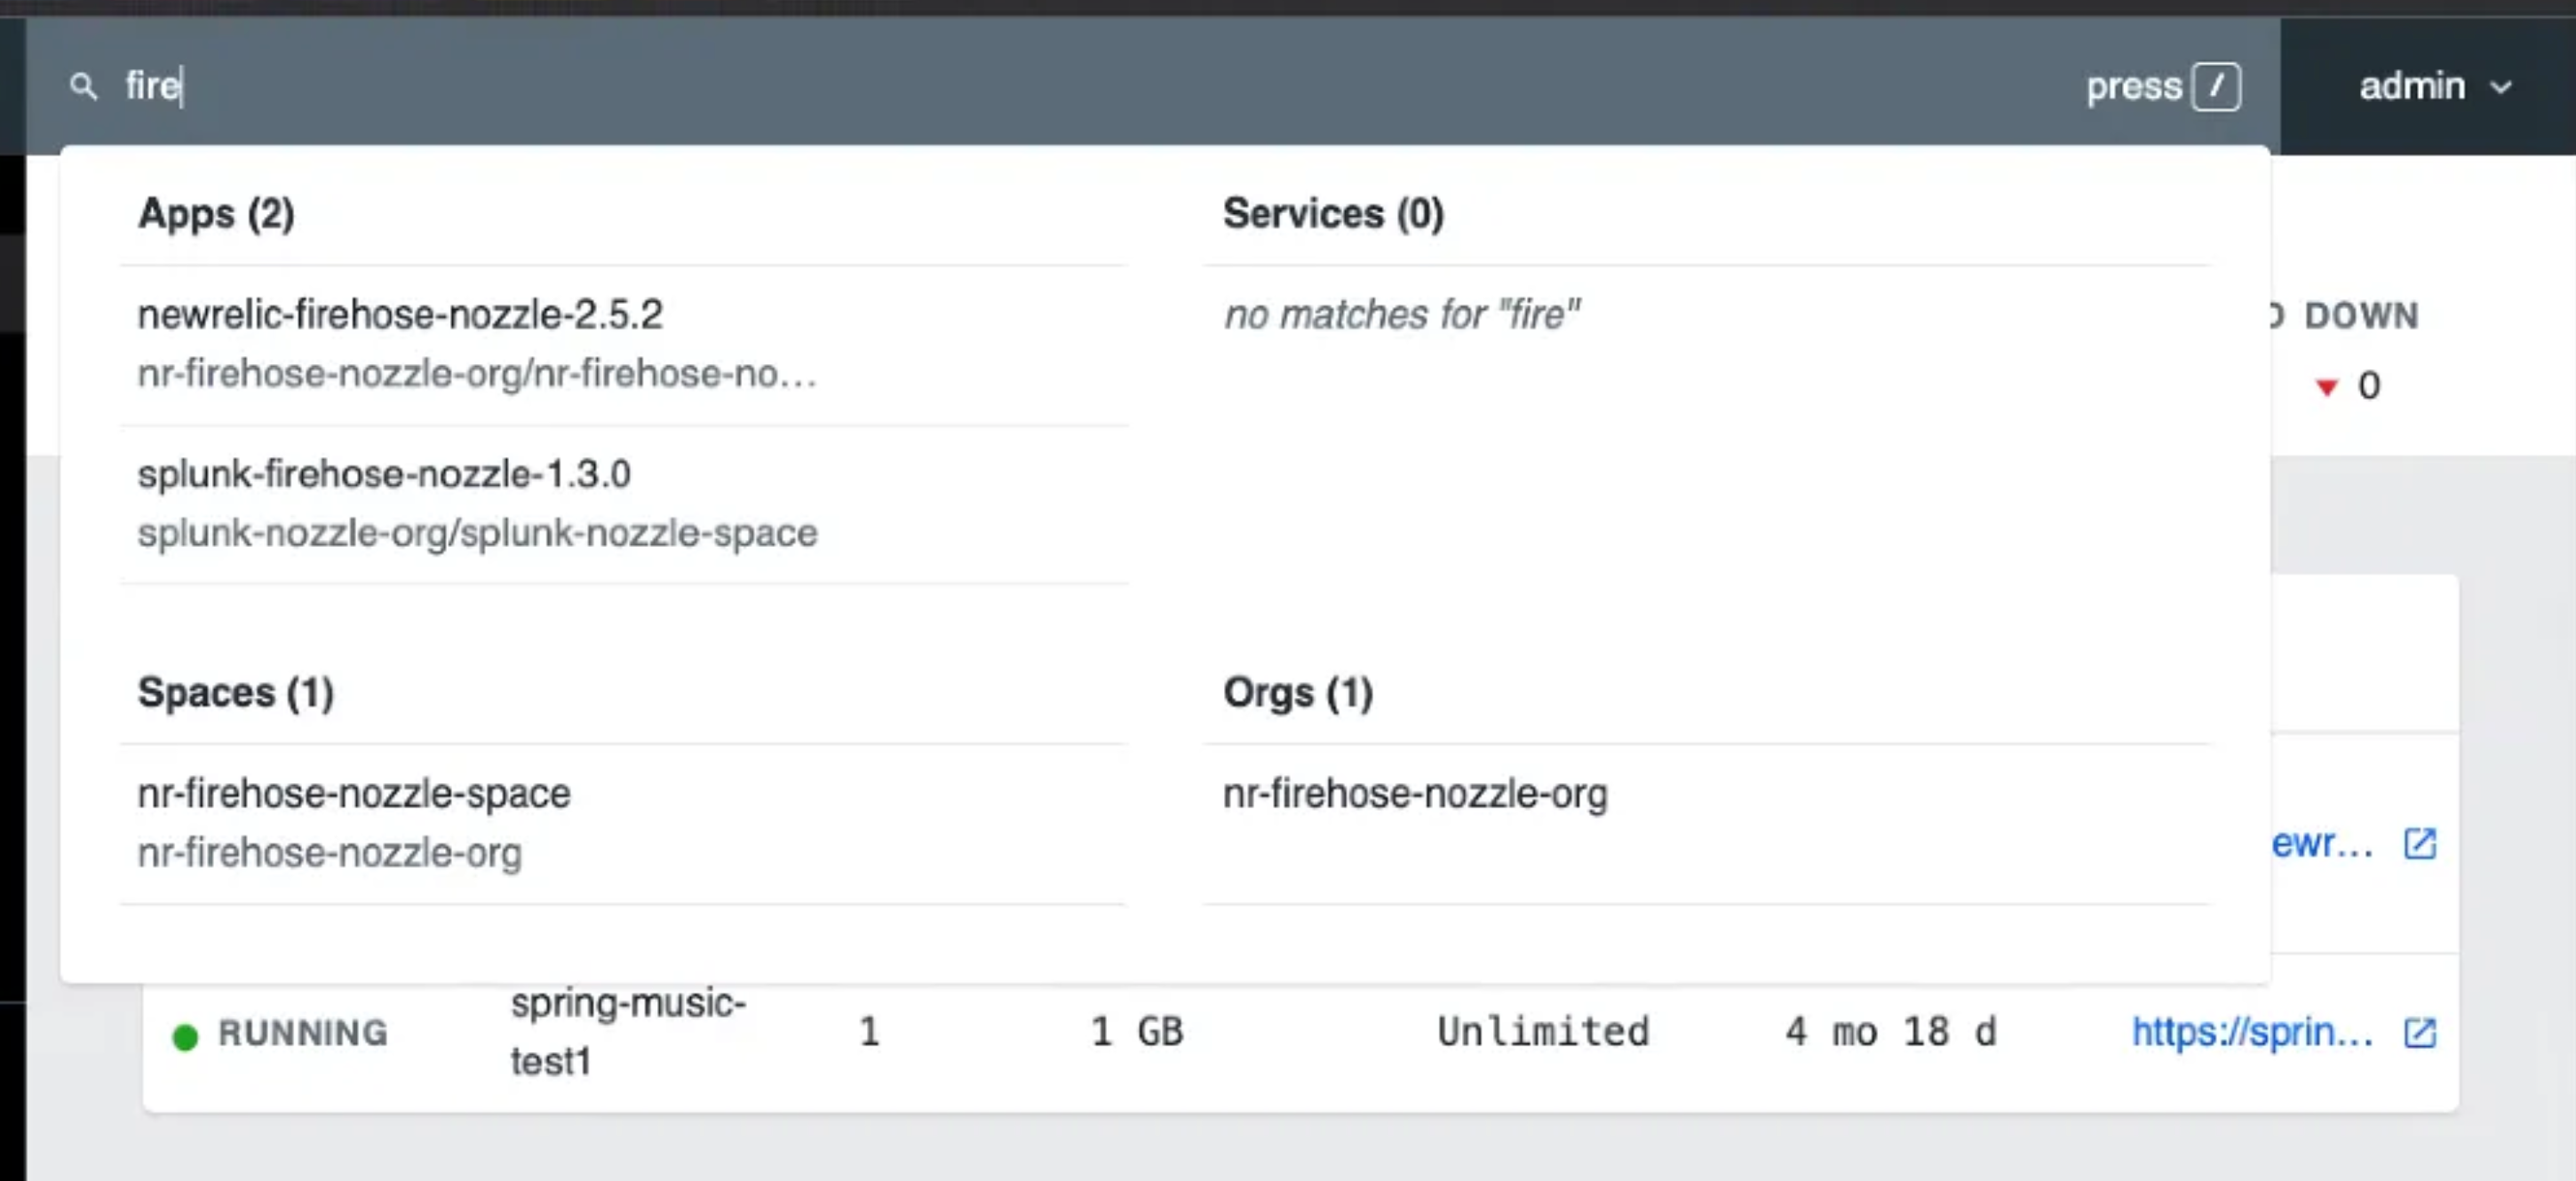
Task: Select the splunk-firehose-nozzle-1.3.0 app result
Action: tap(384, 474)
